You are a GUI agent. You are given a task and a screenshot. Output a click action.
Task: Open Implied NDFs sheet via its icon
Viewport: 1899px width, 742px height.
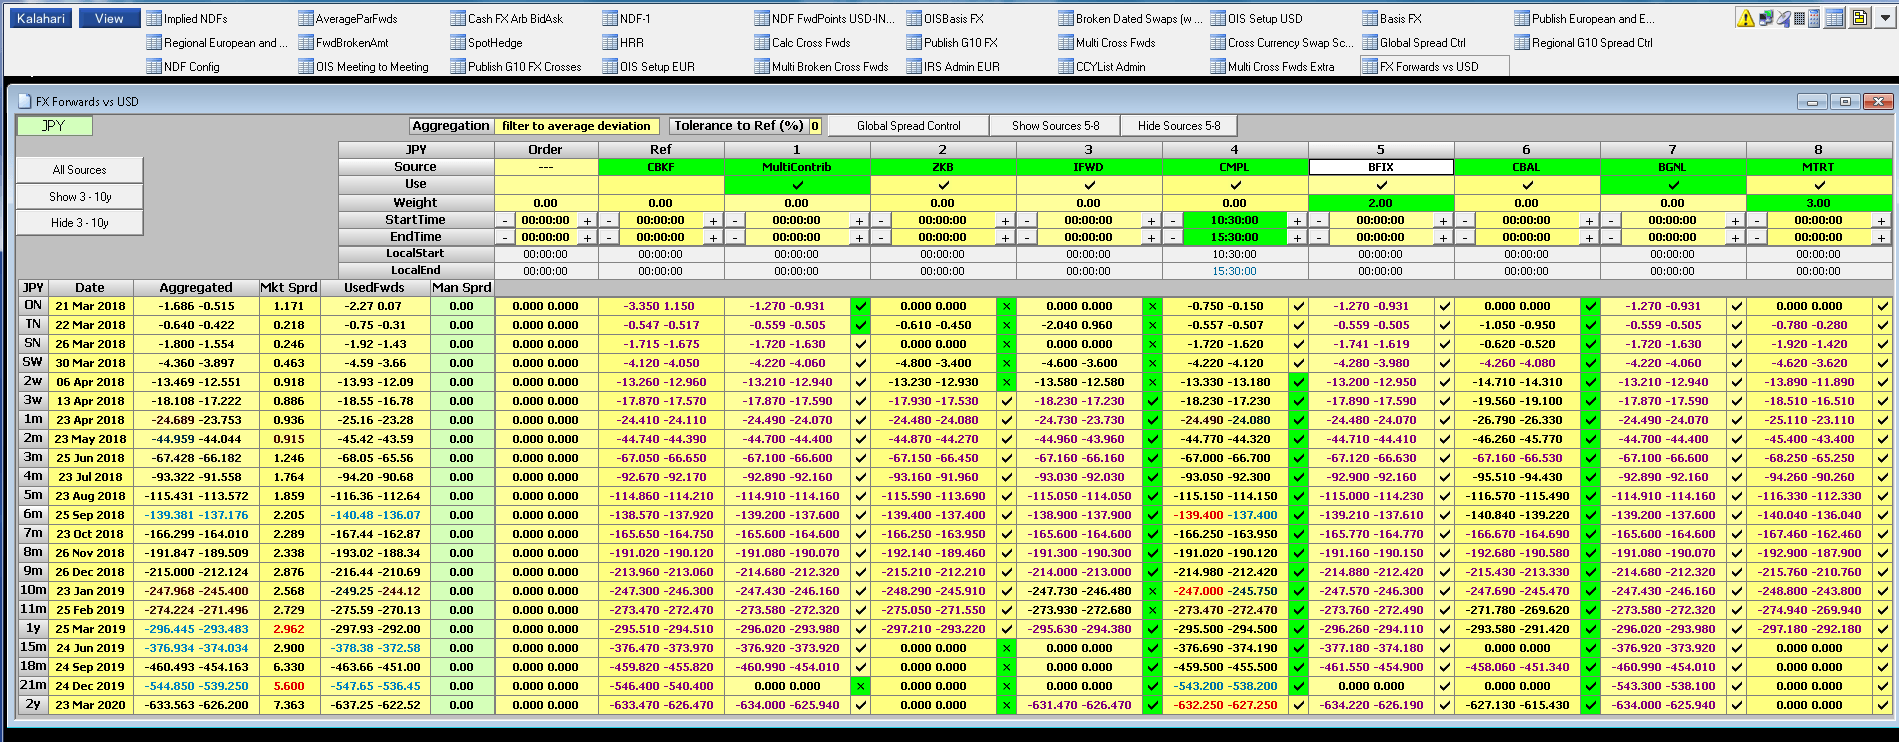pyautogui.click(x=154, y=18)
